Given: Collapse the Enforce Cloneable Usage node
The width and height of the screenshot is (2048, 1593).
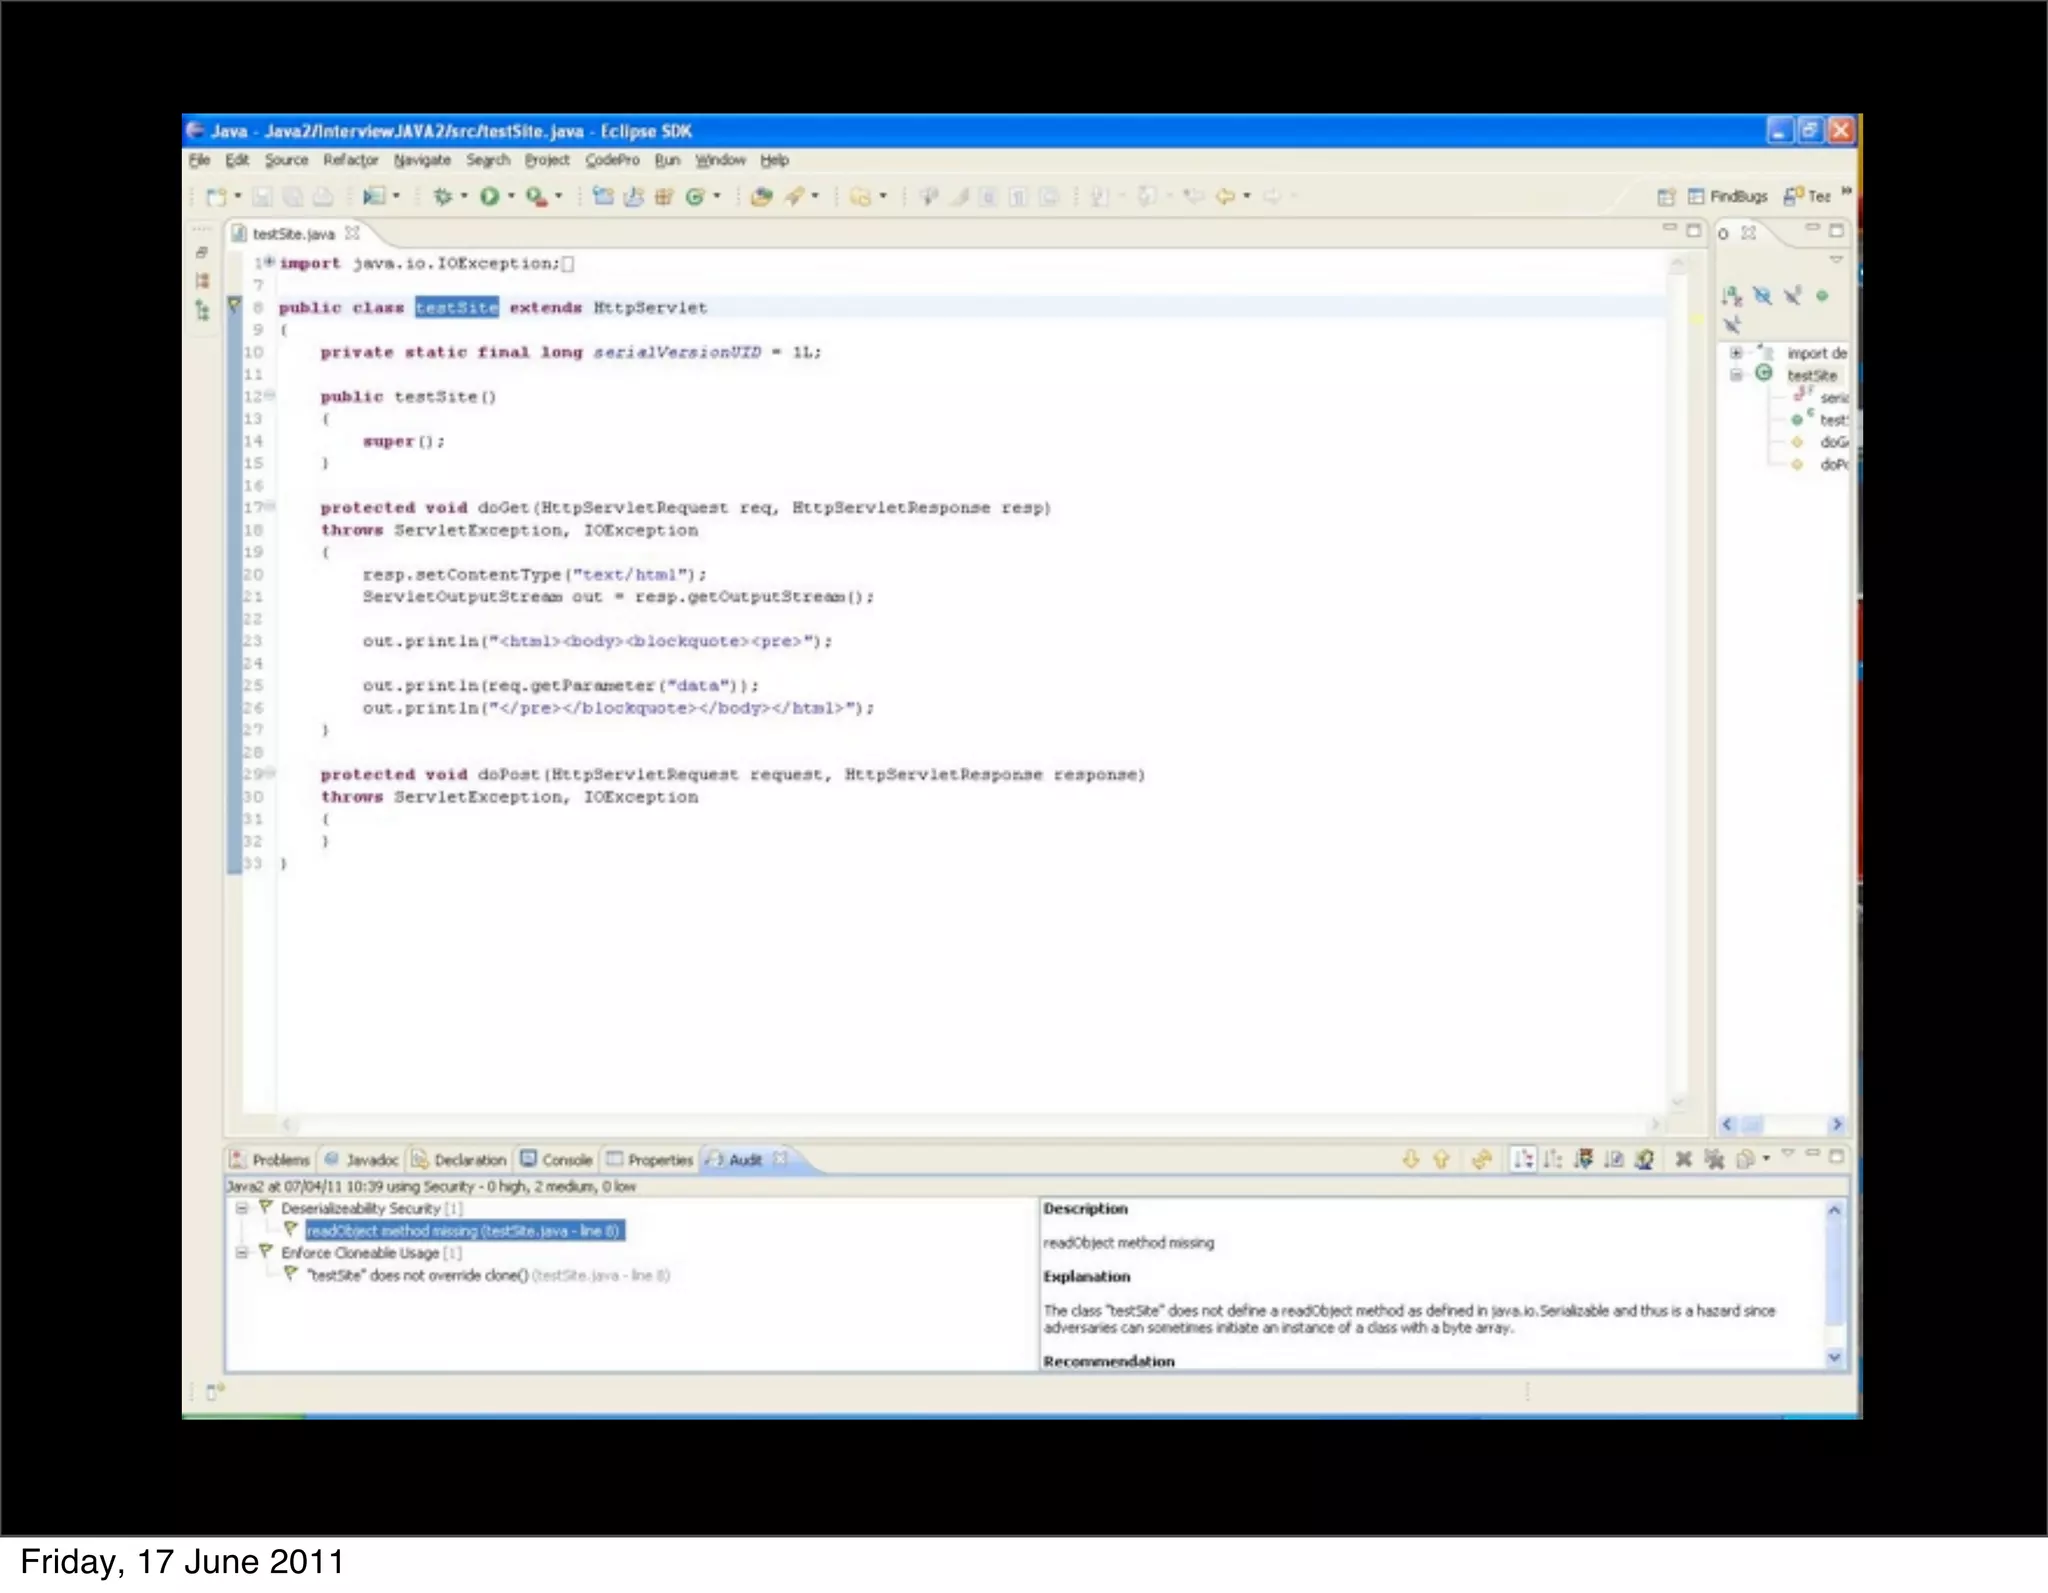Looking at the screenshot, I should 241,1252.
